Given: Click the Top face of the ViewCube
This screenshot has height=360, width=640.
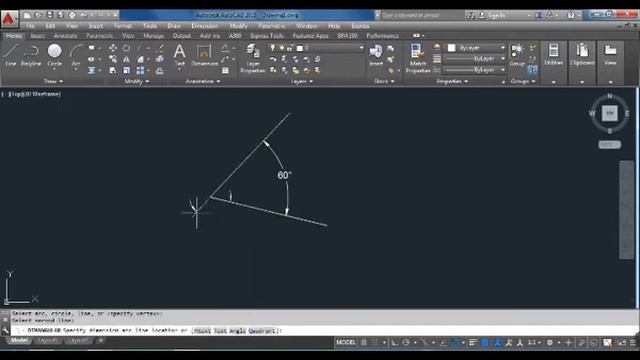Looking at the screenshot, I should 610,113.
